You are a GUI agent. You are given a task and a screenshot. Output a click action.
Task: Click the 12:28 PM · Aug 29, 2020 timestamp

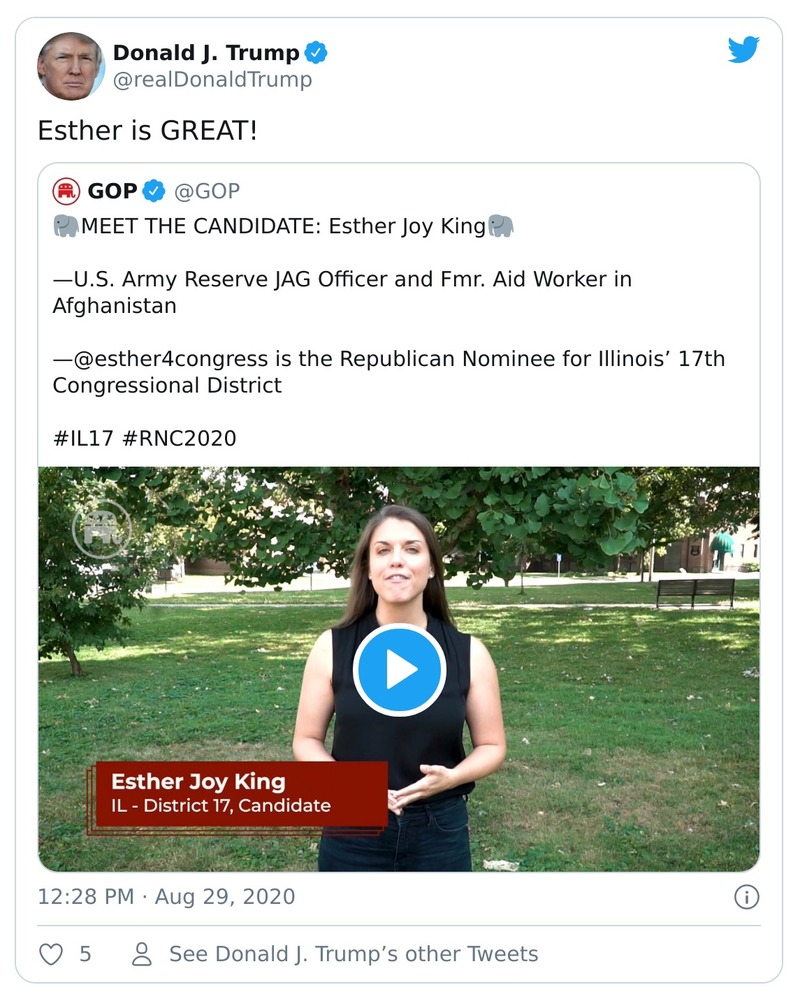tap(166, 897)
